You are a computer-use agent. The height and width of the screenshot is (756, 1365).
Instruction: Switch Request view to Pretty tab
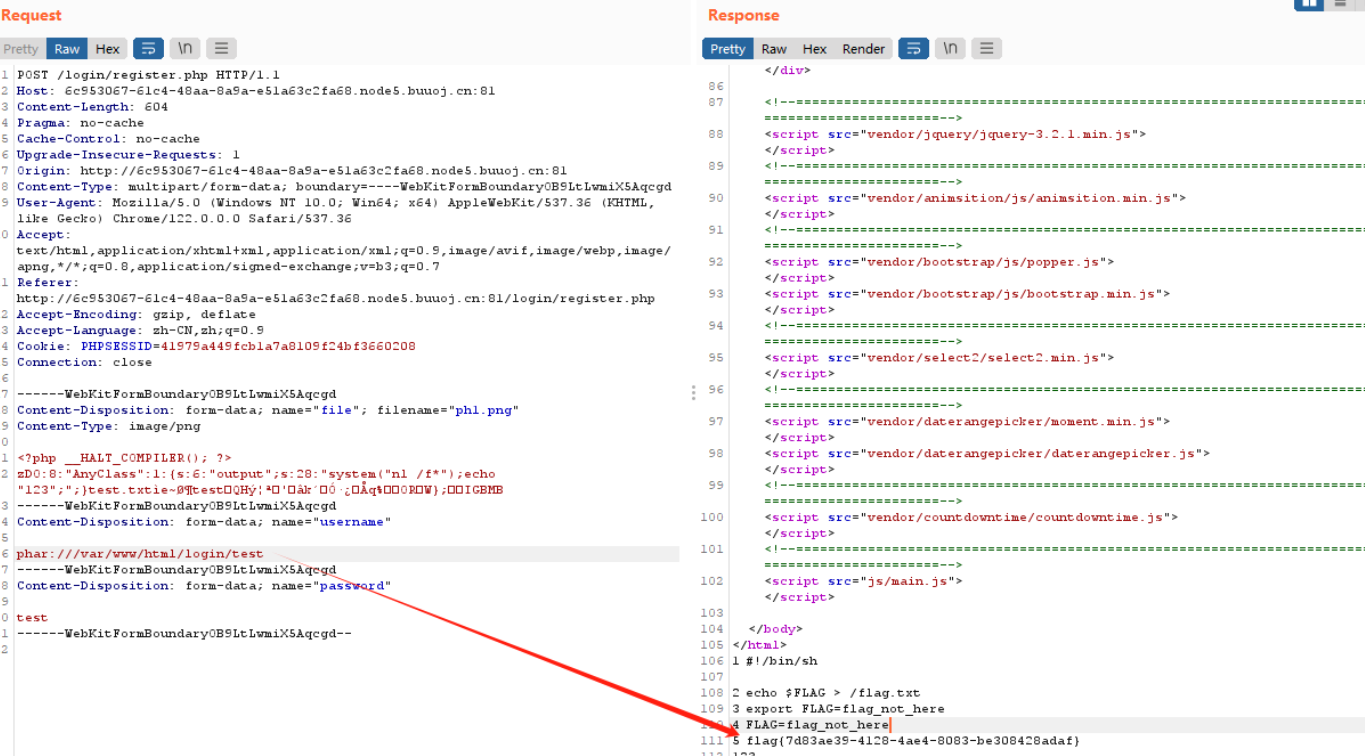(x=20, y=48)
